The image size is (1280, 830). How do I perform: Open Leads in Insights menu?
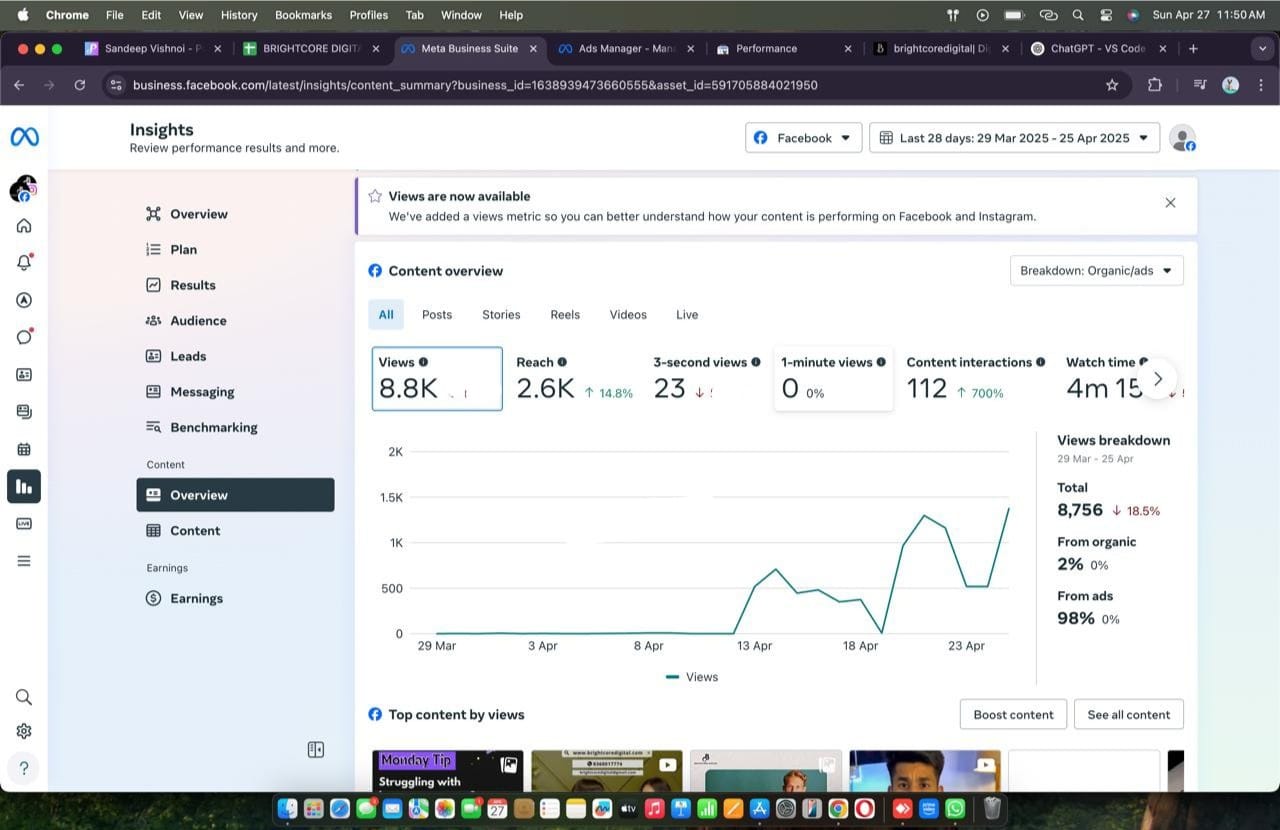click(188, 356)
